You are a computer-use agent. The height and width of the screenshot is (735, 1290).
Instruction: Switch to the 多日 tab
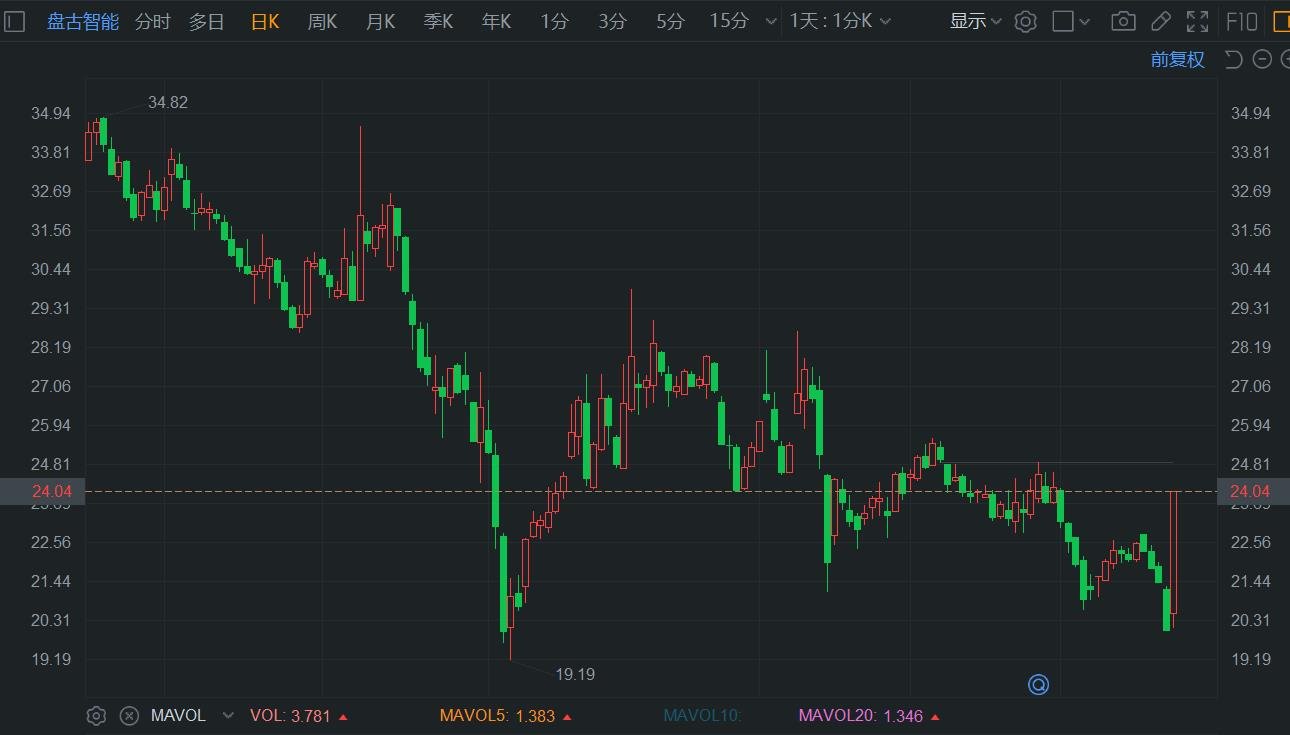(x=207, y=21)
